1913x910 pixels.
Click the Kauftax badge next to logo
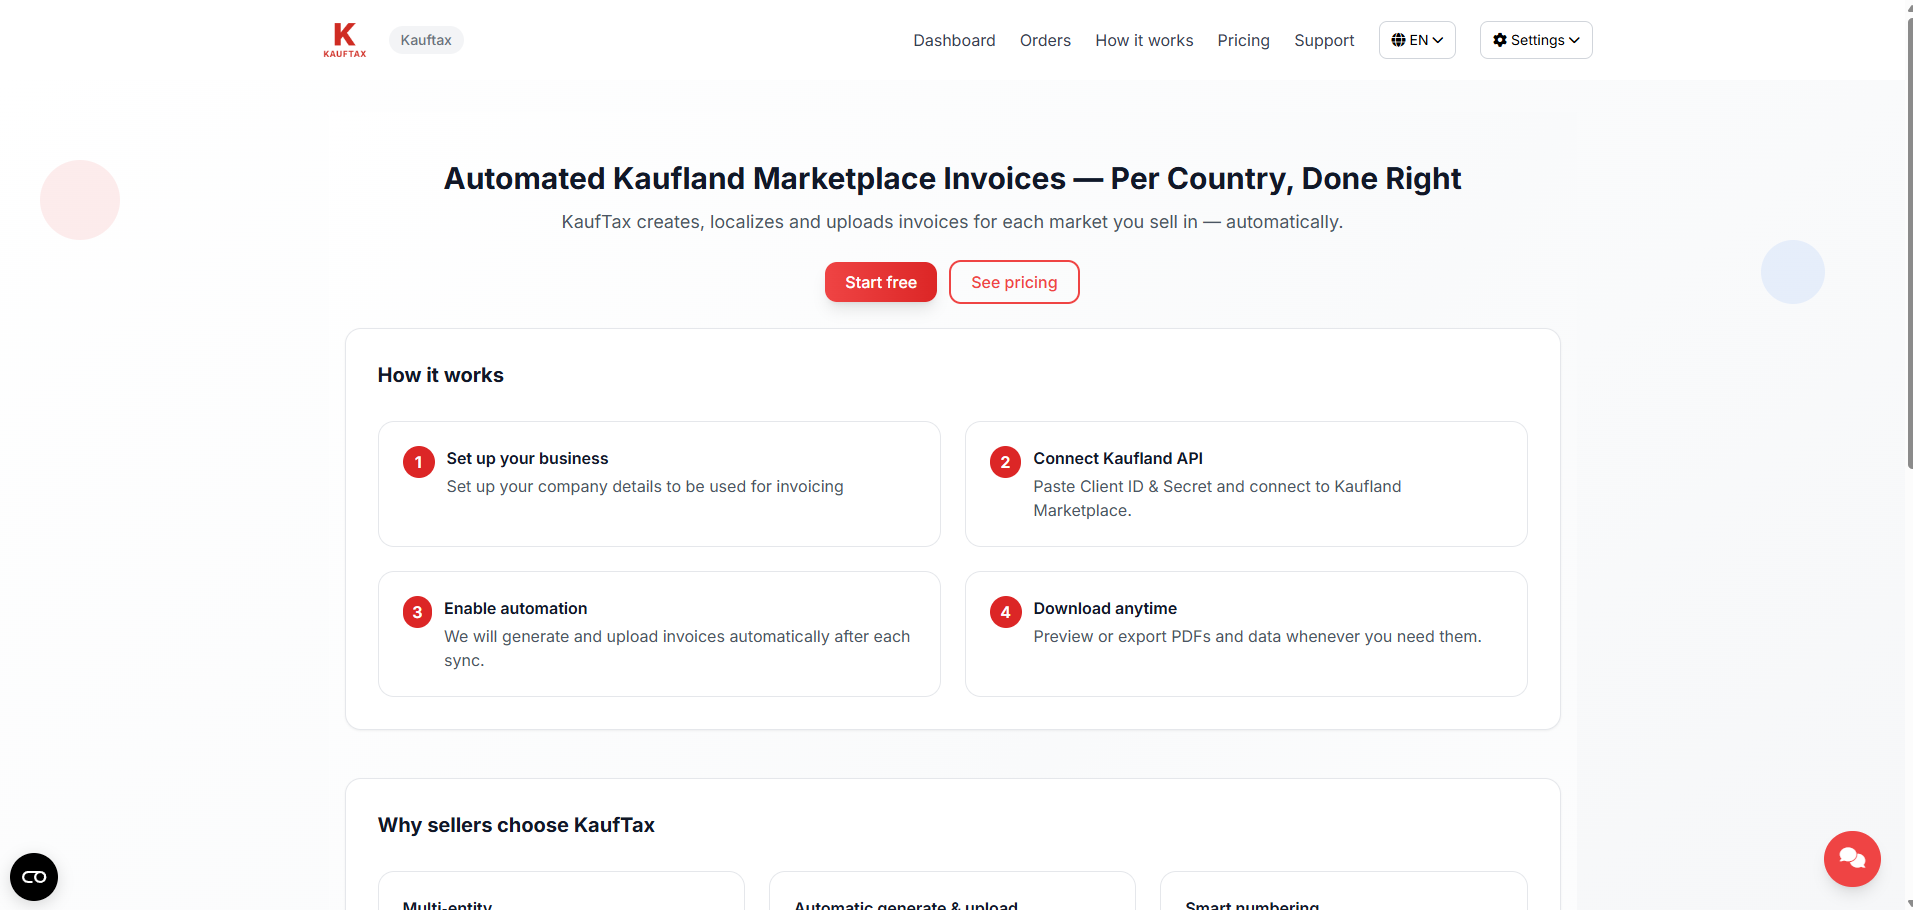click(x=425, y=40)
